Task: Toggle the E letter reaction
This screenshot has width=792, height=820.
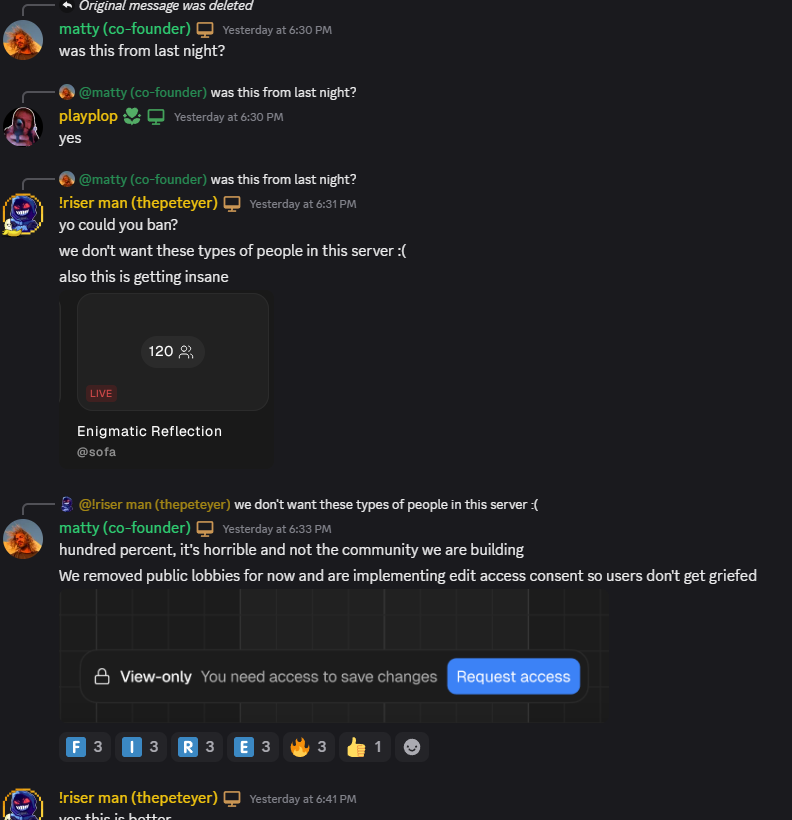Action: click(x=253, y=747)
